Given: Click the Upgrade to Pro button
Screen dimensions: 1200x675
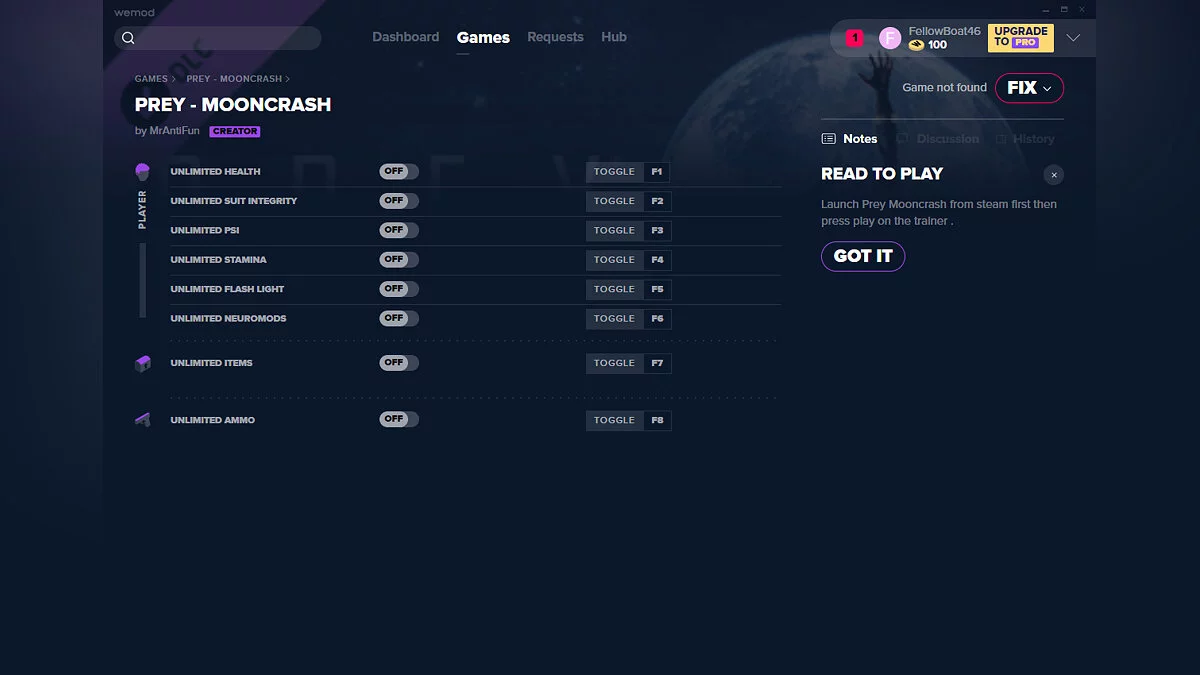Looking at the screenshot, I should [1020, 38].
